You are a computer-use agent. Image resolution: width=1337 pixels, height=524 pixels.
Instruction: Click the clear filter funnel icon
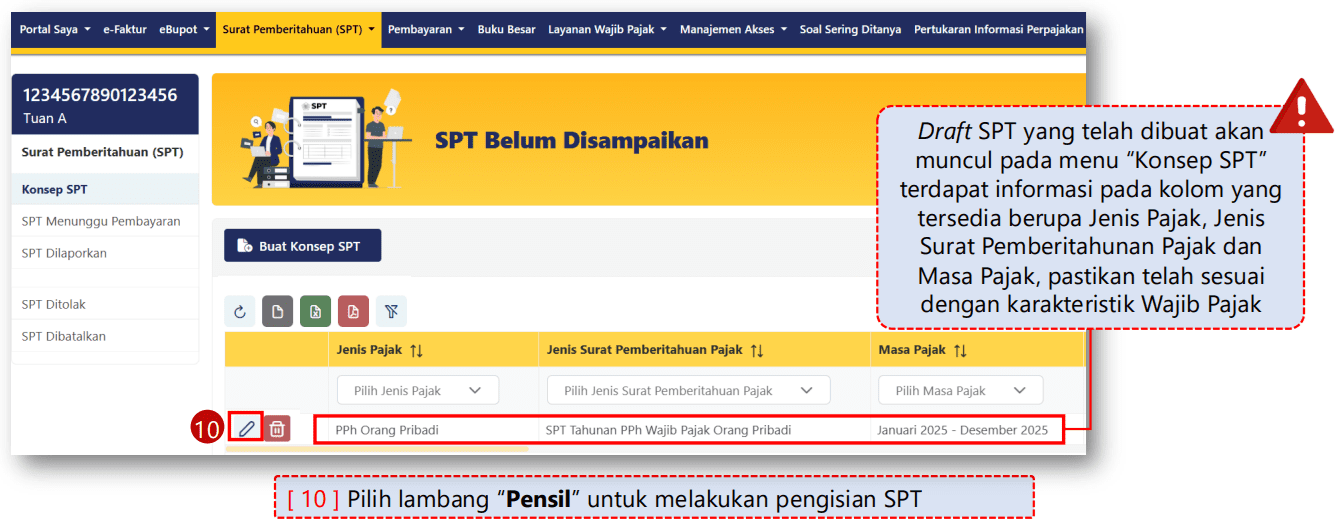point(391,312)
